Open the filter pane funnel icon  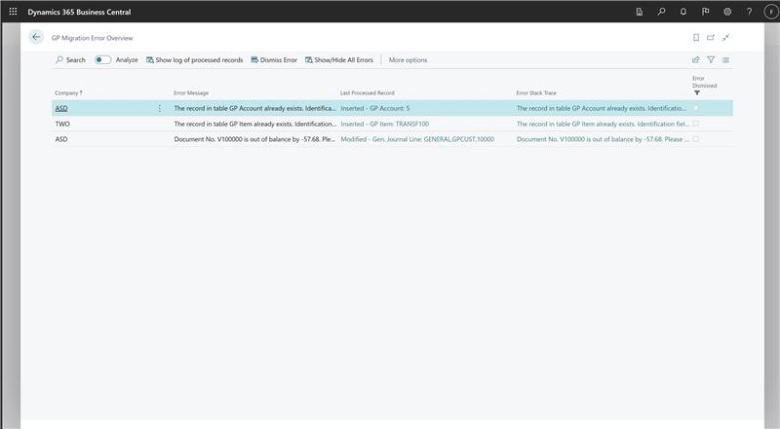point(711,60)
